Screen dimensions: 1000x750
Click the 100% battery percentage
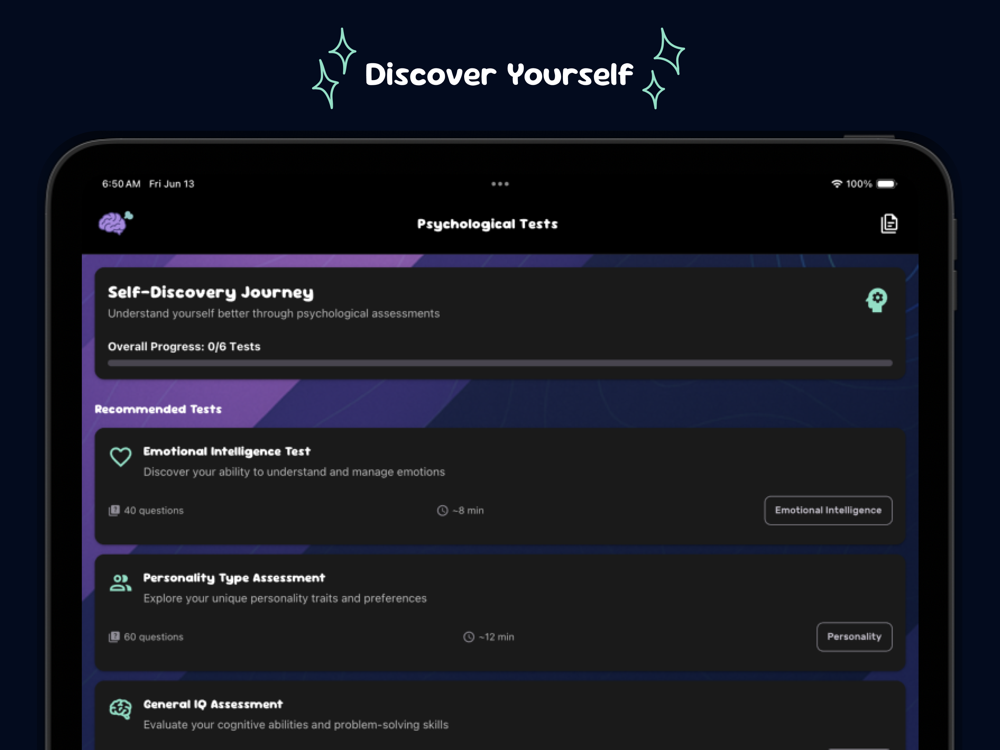pyautogui.click(x=859, y=184)
